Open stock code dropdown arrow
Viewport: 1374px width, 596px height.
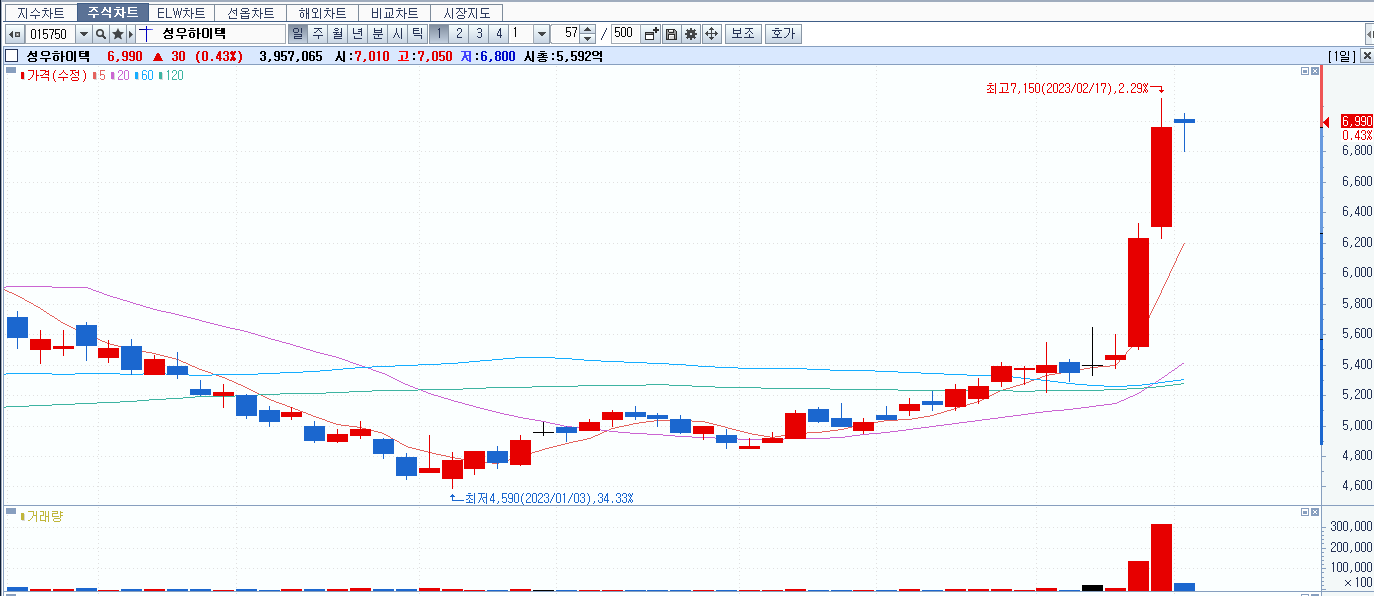click(84, 34)
